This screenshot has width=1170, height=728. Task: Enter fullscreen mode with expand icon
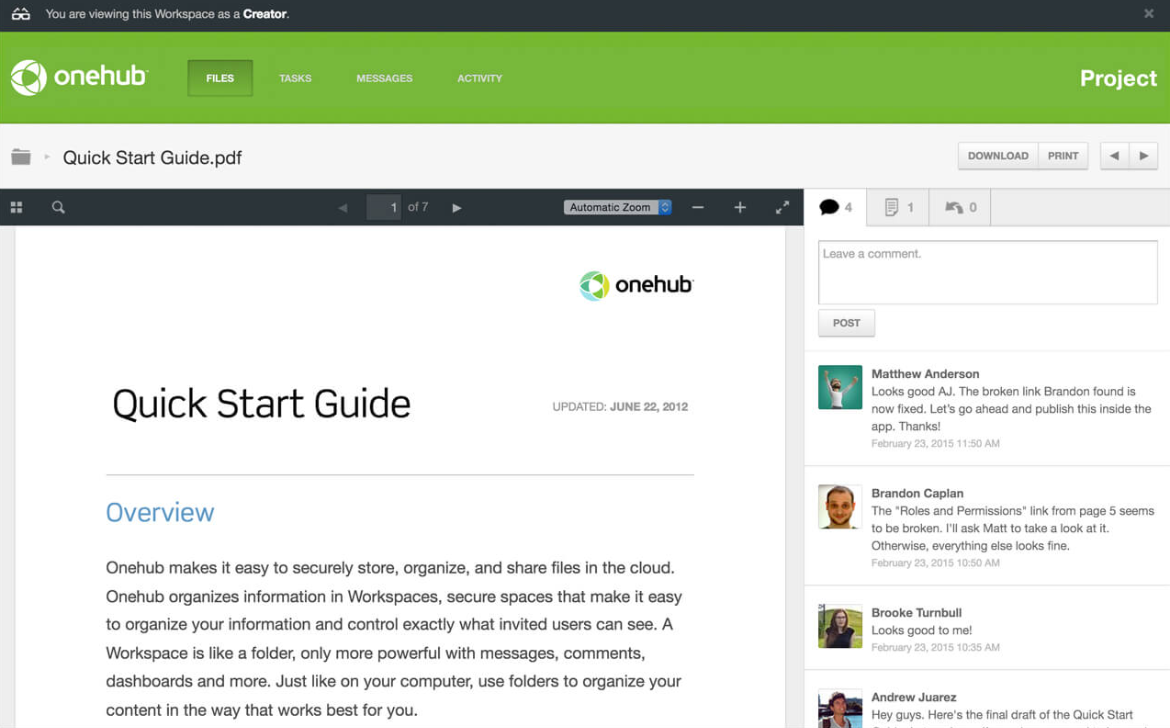[x=782, y=207]
